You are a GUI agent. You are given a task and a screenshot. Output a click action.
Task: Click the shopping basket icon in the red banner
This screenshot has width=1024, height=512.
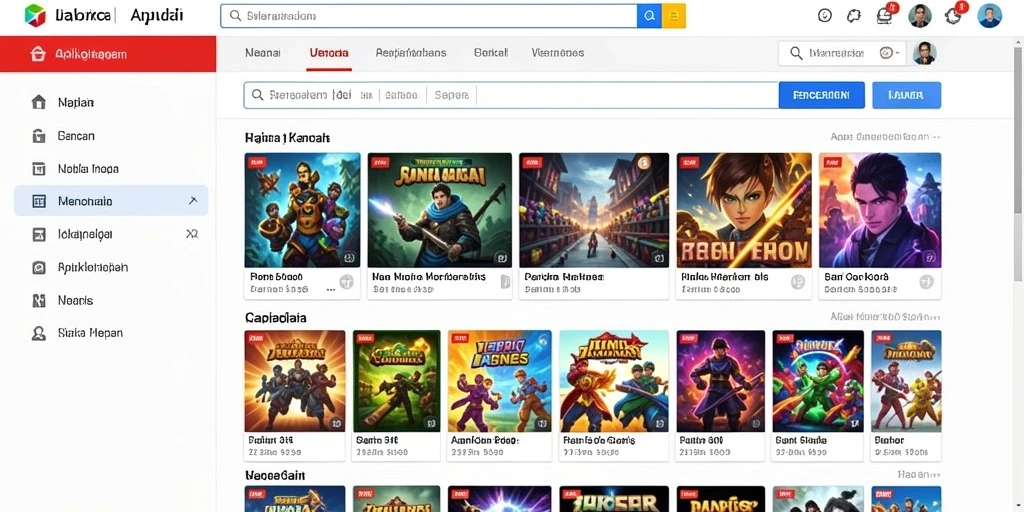(x=38, y=54)
